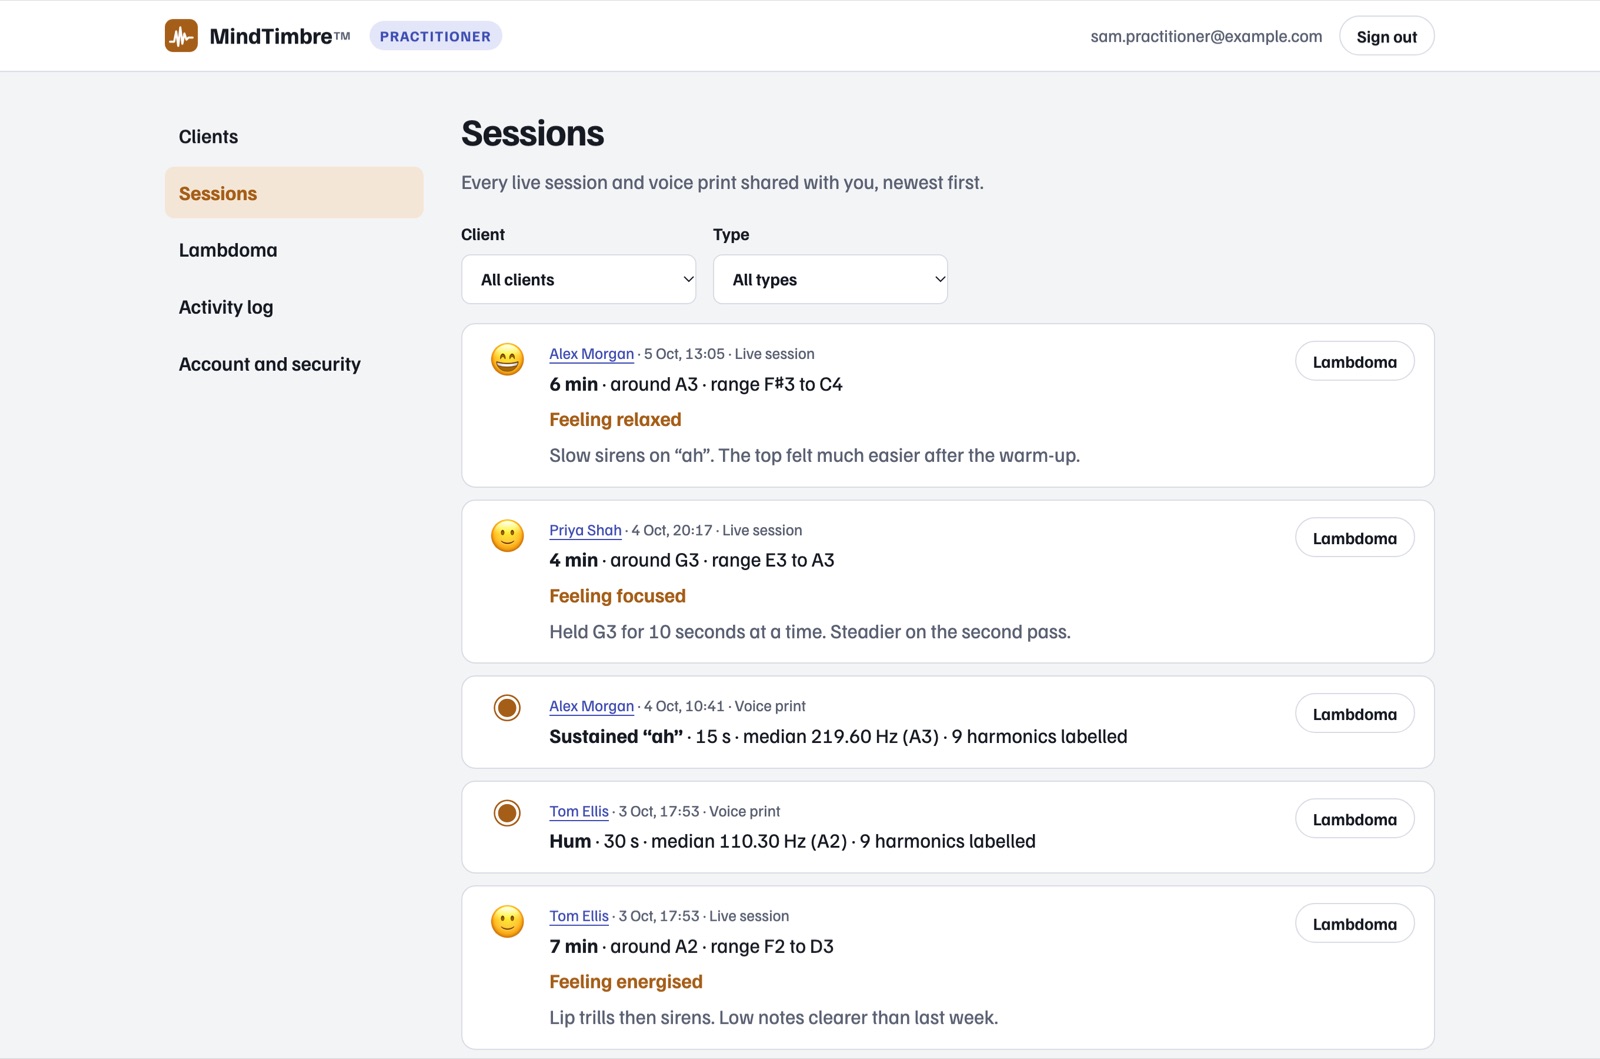Open Lambdoma for Alex Morgan's 5 Oct session
1600x1059 pixels.
click(1354, 362)
